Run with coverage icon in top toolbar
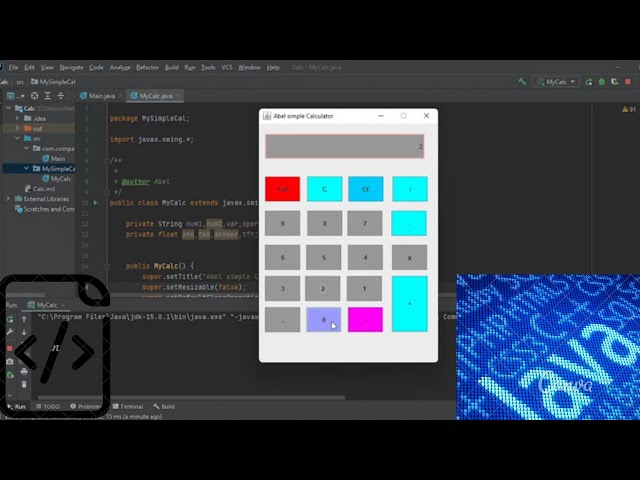The width and height of the screenshot is (640, 480). click(x=615, y=82)
